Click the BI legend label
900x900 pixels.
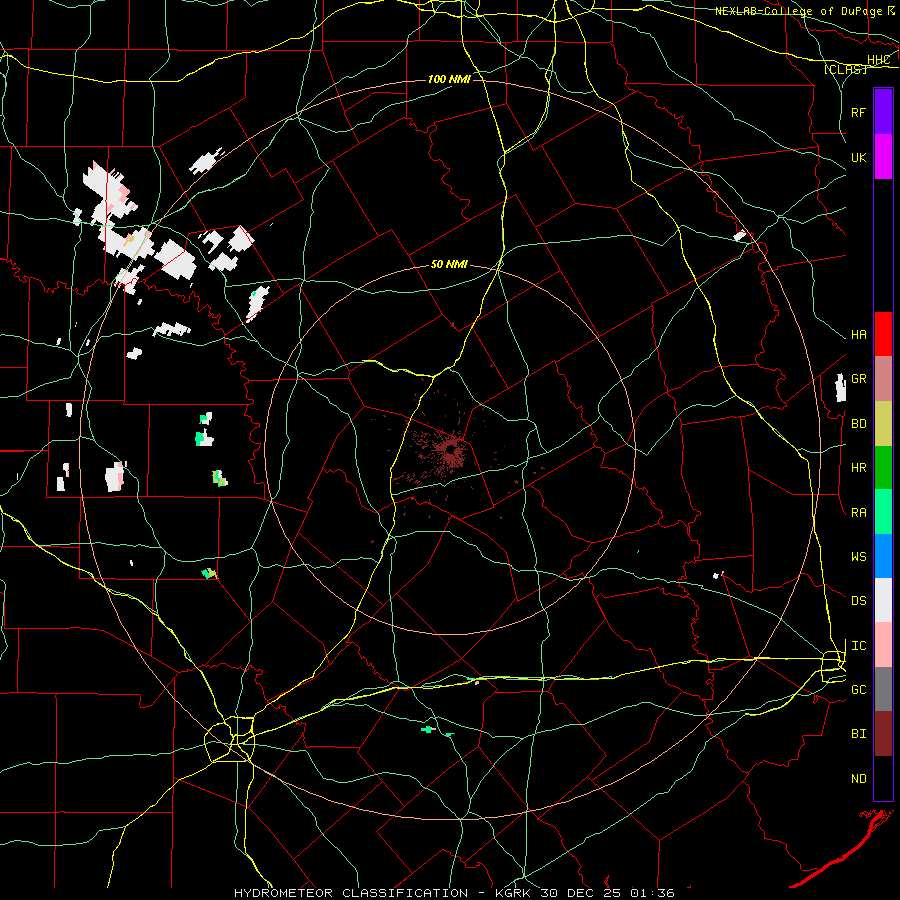[858, 734]
